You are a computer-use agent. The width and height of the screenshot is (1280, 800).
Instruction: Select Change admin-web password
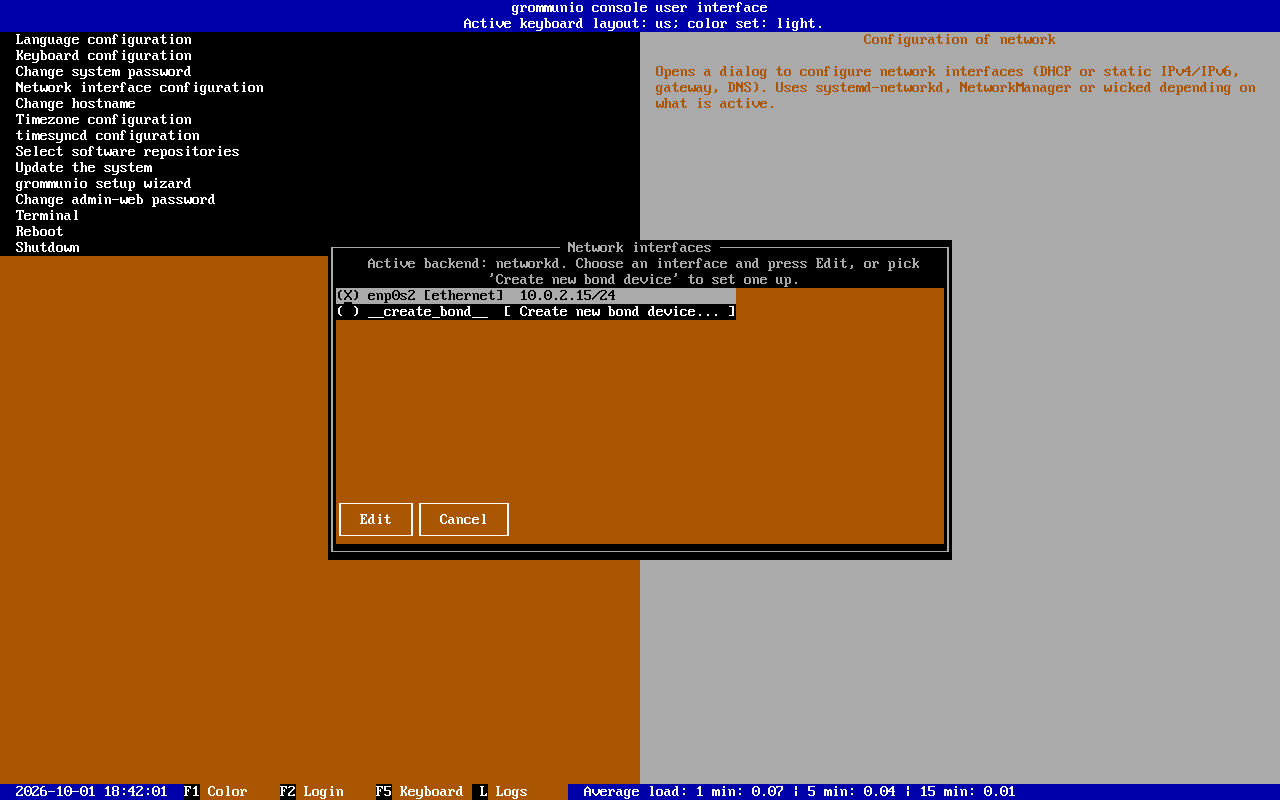pos(116,200)
